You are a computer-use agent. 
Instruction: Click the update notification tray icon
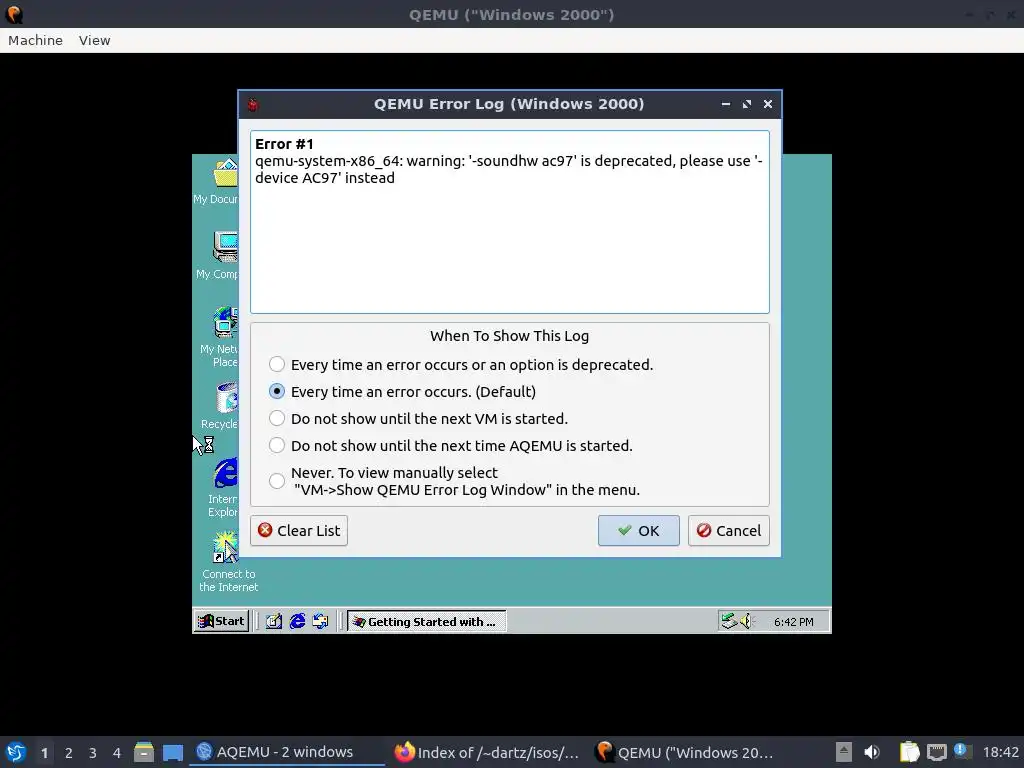(x=962, y=751)
